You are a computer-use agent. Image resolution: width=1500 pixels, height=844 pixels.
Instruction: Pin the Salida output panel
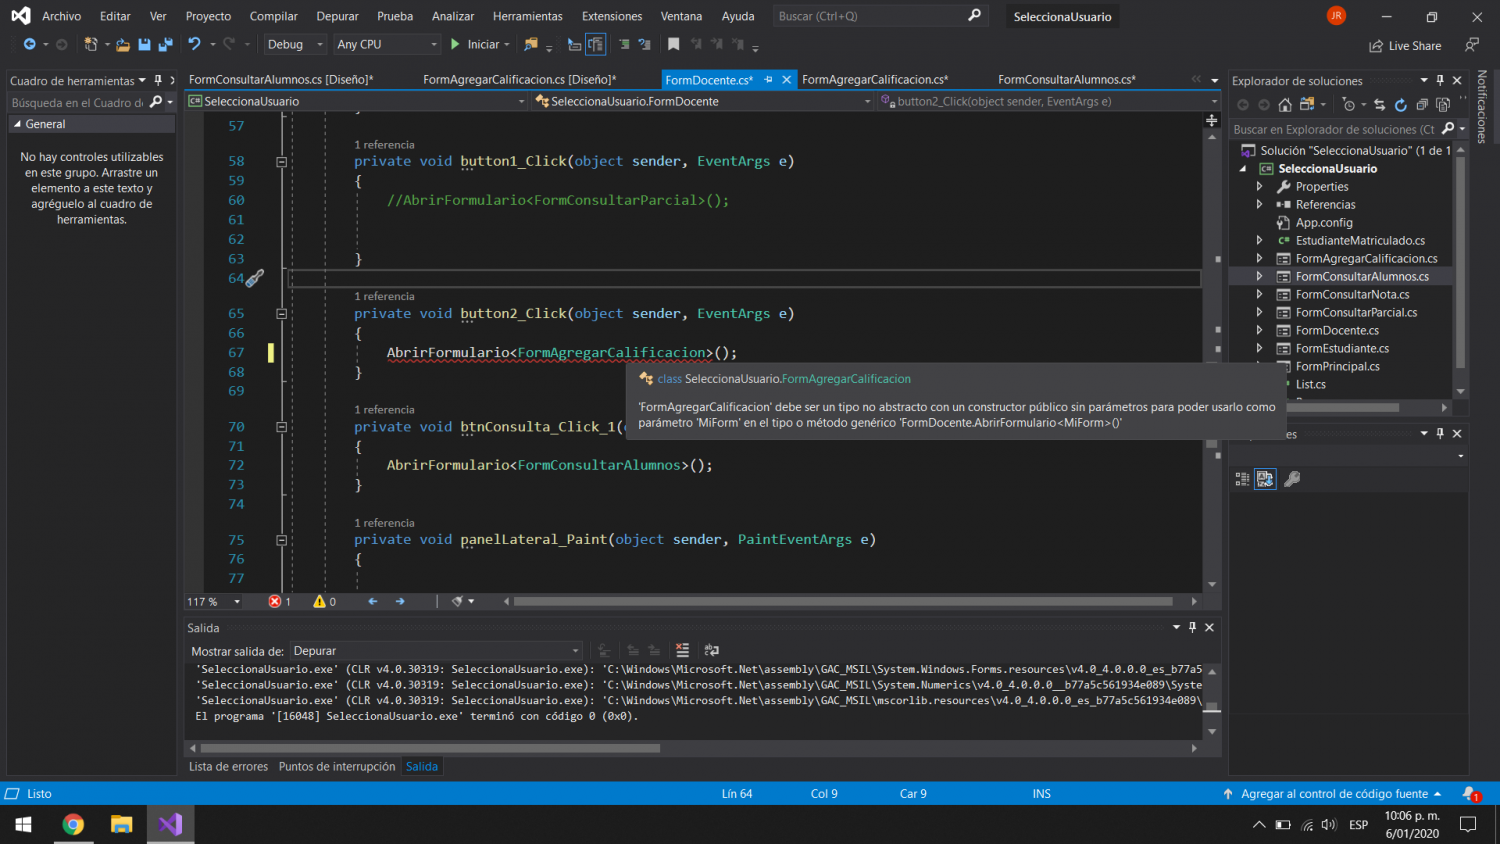[x=1192, y=627]
